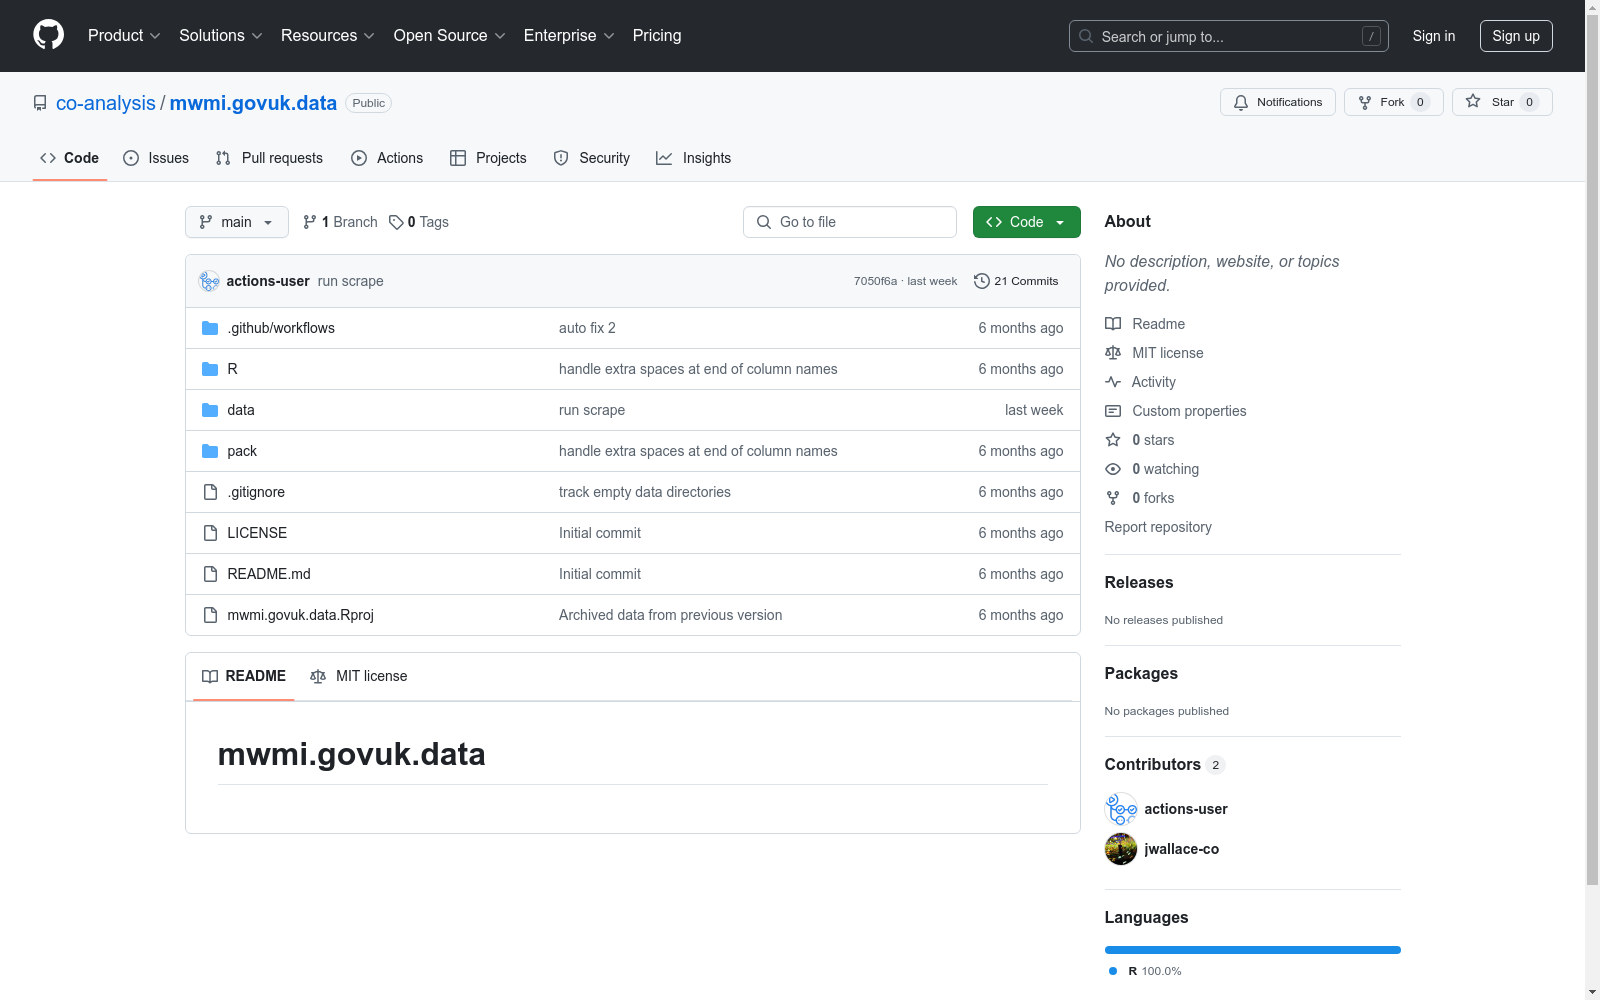Click the folder icon beside pack
1600x1000 pixels.
(x=210, y=451)
